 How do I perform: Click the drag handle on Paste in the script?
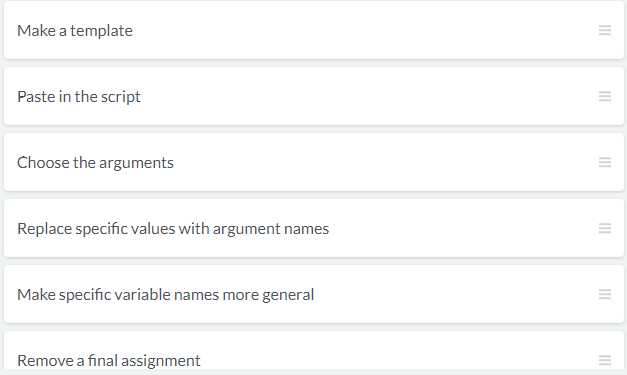point(605,96)
